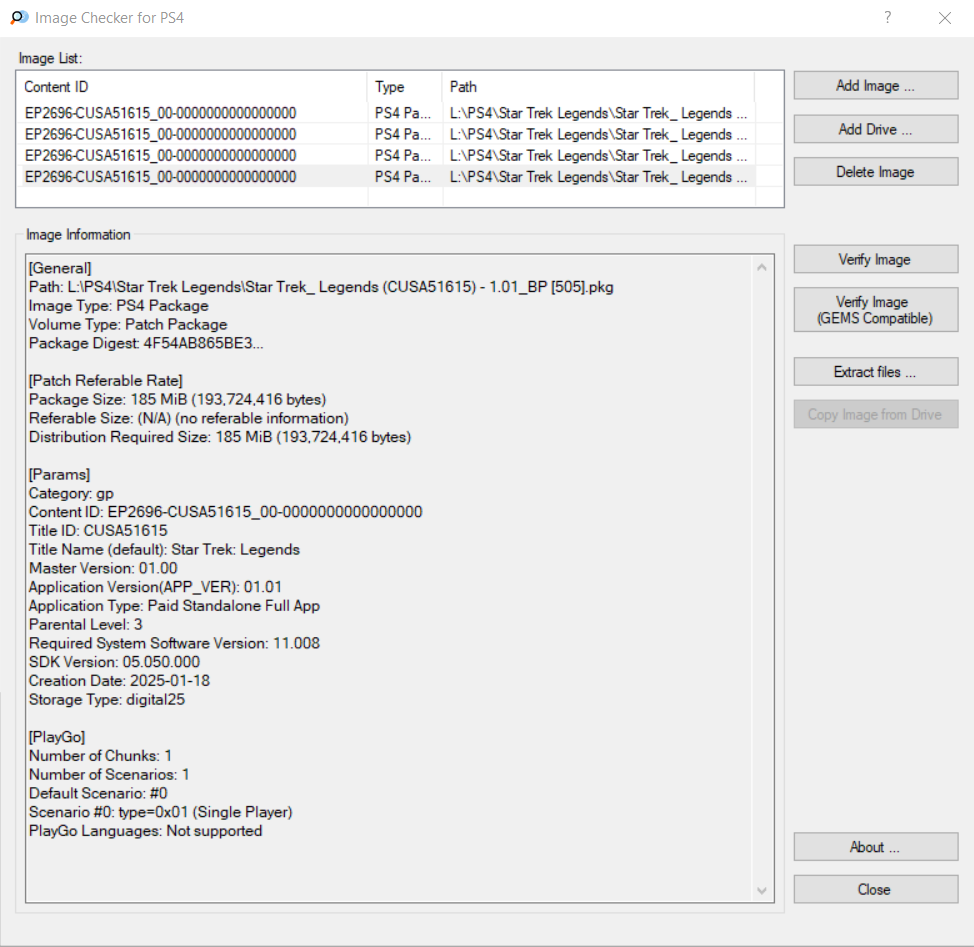Click the 'Title Name (default): Star Trek: Legends' line
Image resolution: width=974 pixels, height=947 pixels.
coord(165,550)
